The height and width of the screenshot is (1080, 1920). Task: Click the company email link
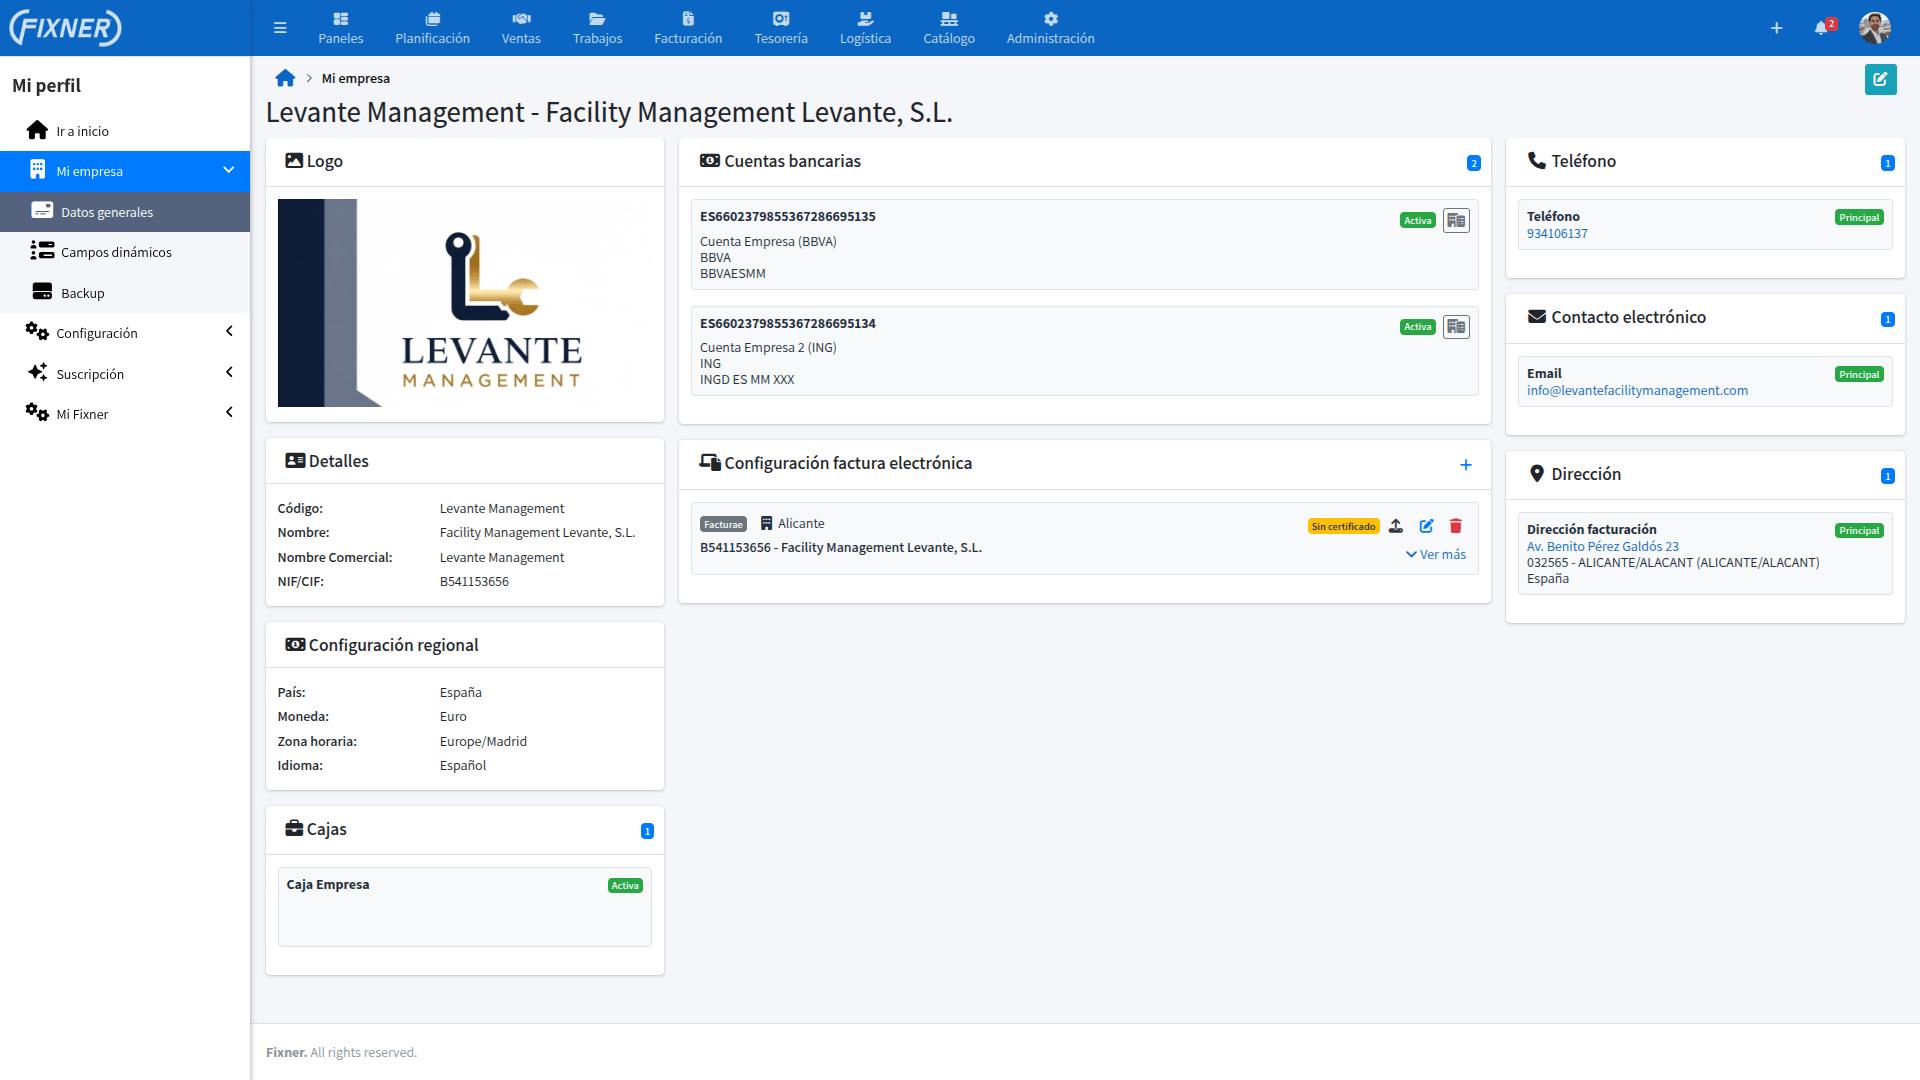point(1637,391)
